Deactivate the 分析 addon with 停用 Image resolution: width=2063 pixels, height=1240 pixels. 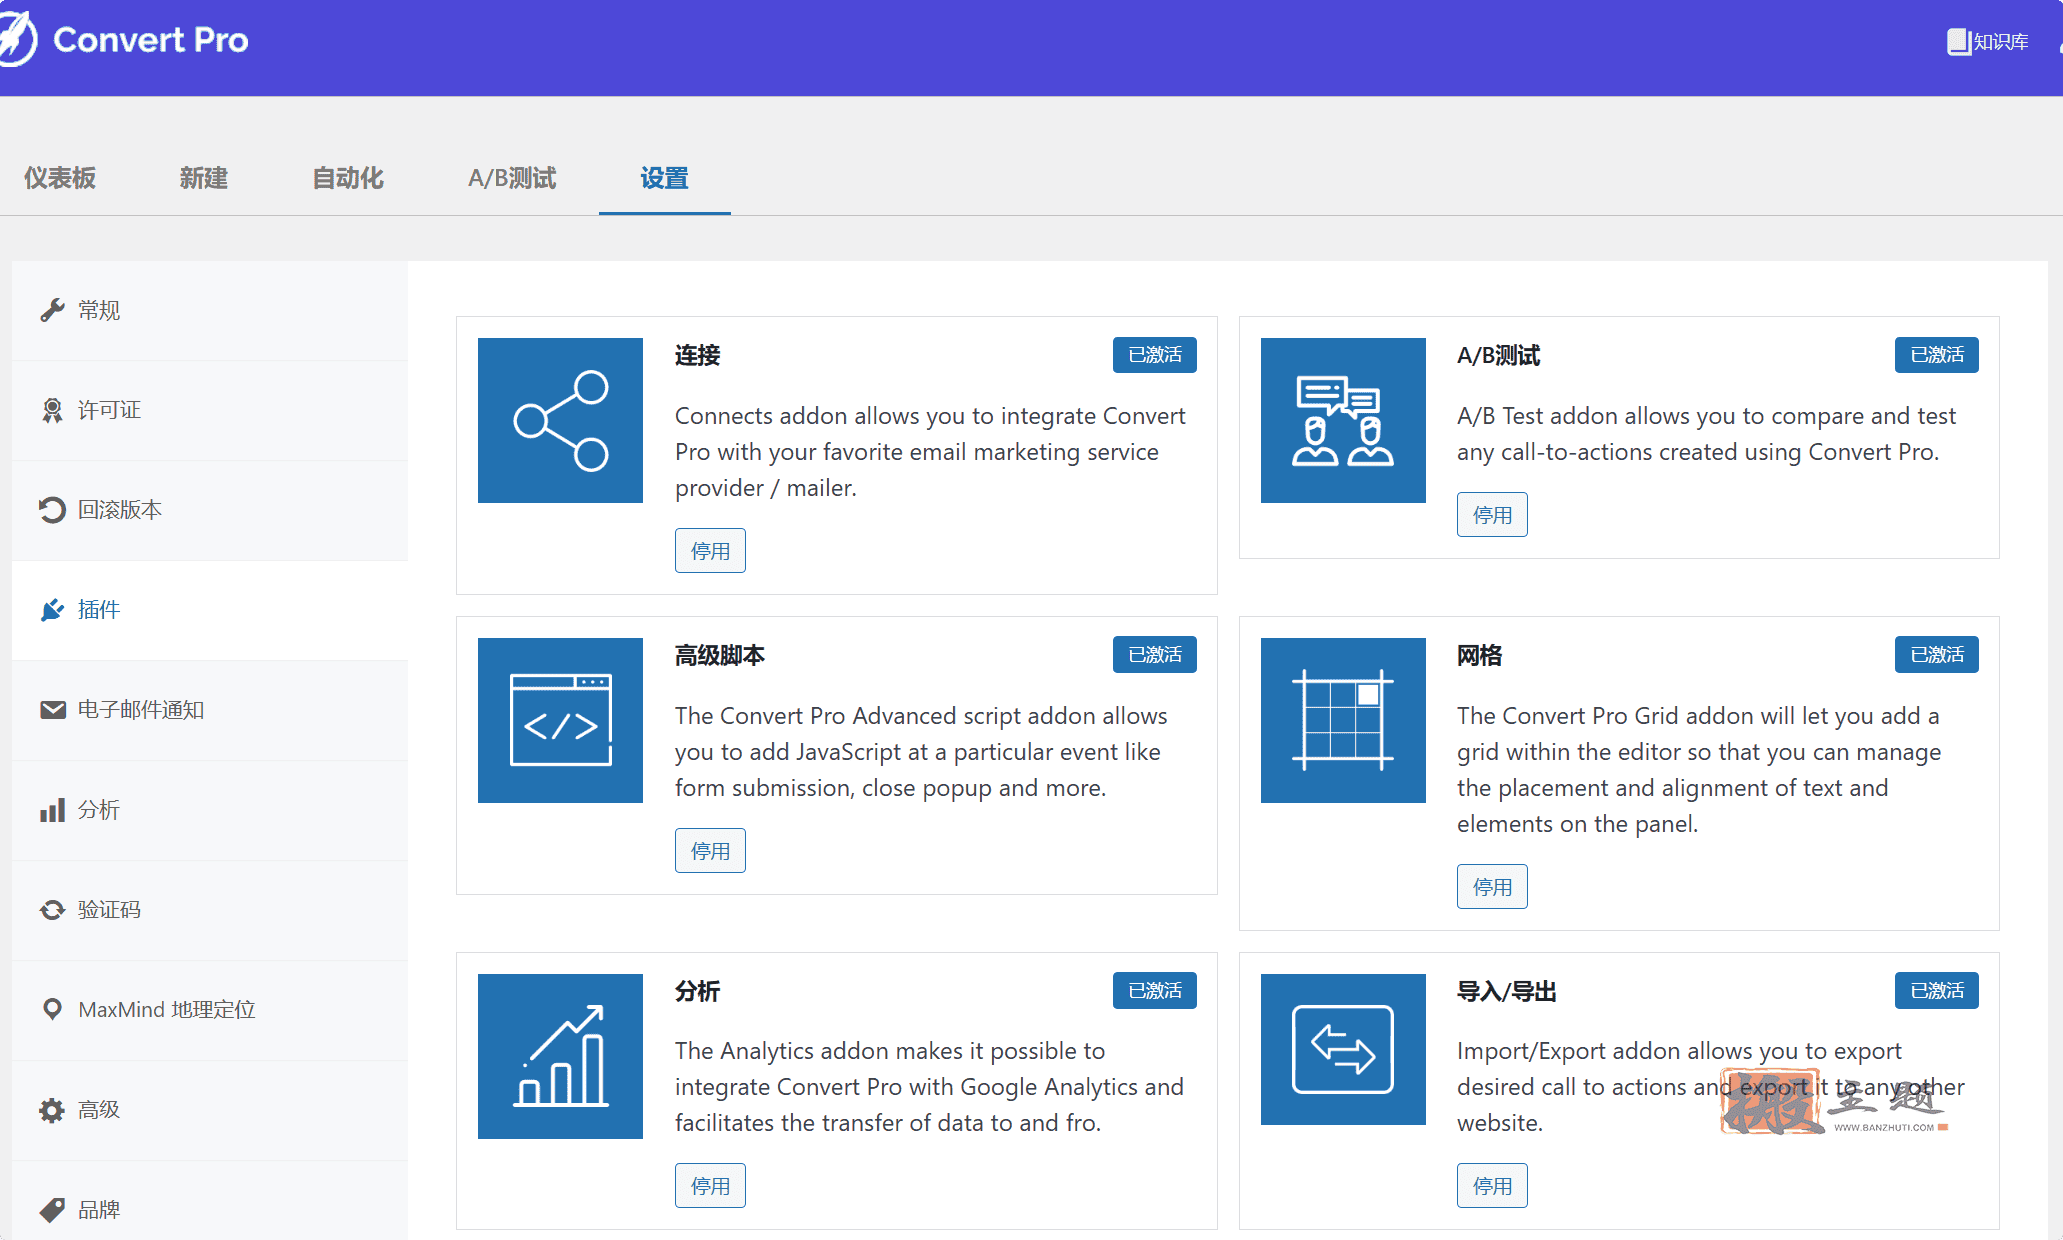710,1185
